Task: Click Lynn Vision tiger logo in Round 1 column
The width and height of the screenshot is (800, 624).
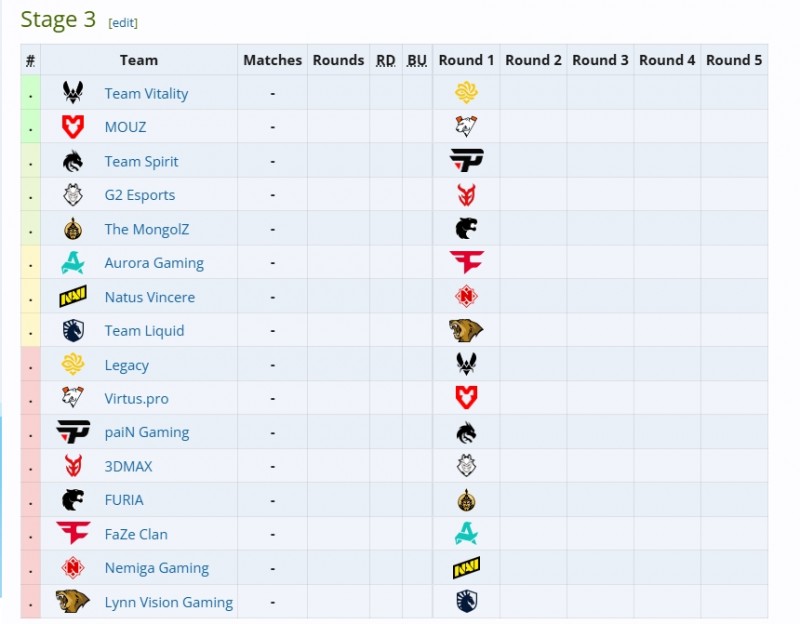Action: tap(466, 331)
